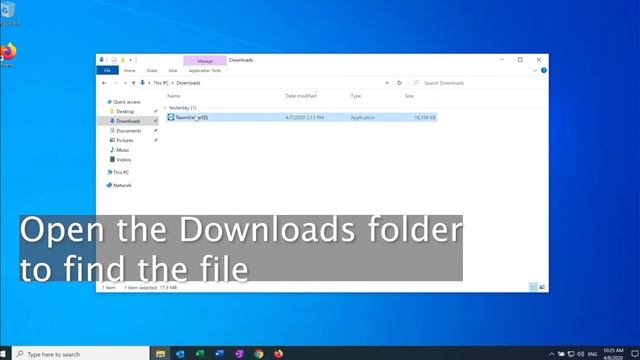Sort by Type column header
640x360 pixels.
coord(356,96)
